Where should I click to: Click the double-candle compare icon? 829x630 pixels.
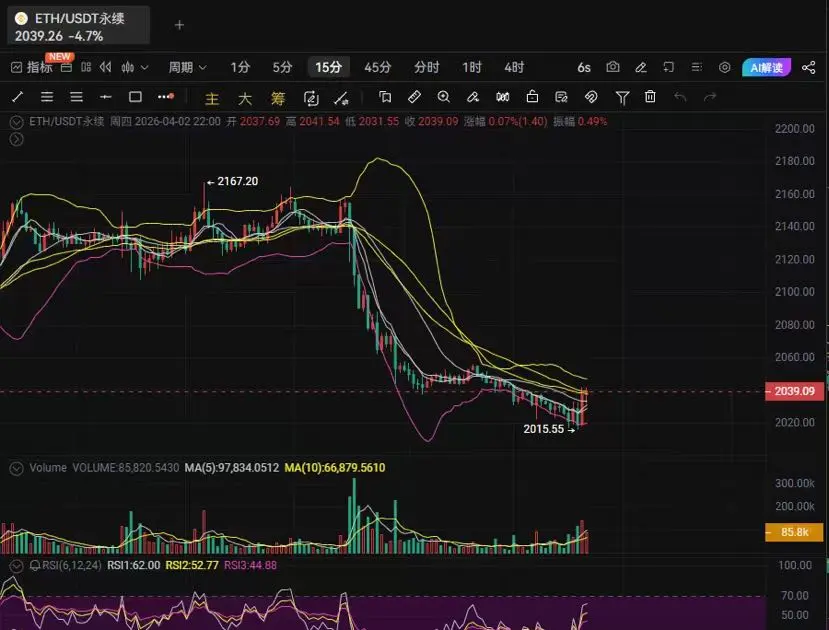(x=503, y=97)
